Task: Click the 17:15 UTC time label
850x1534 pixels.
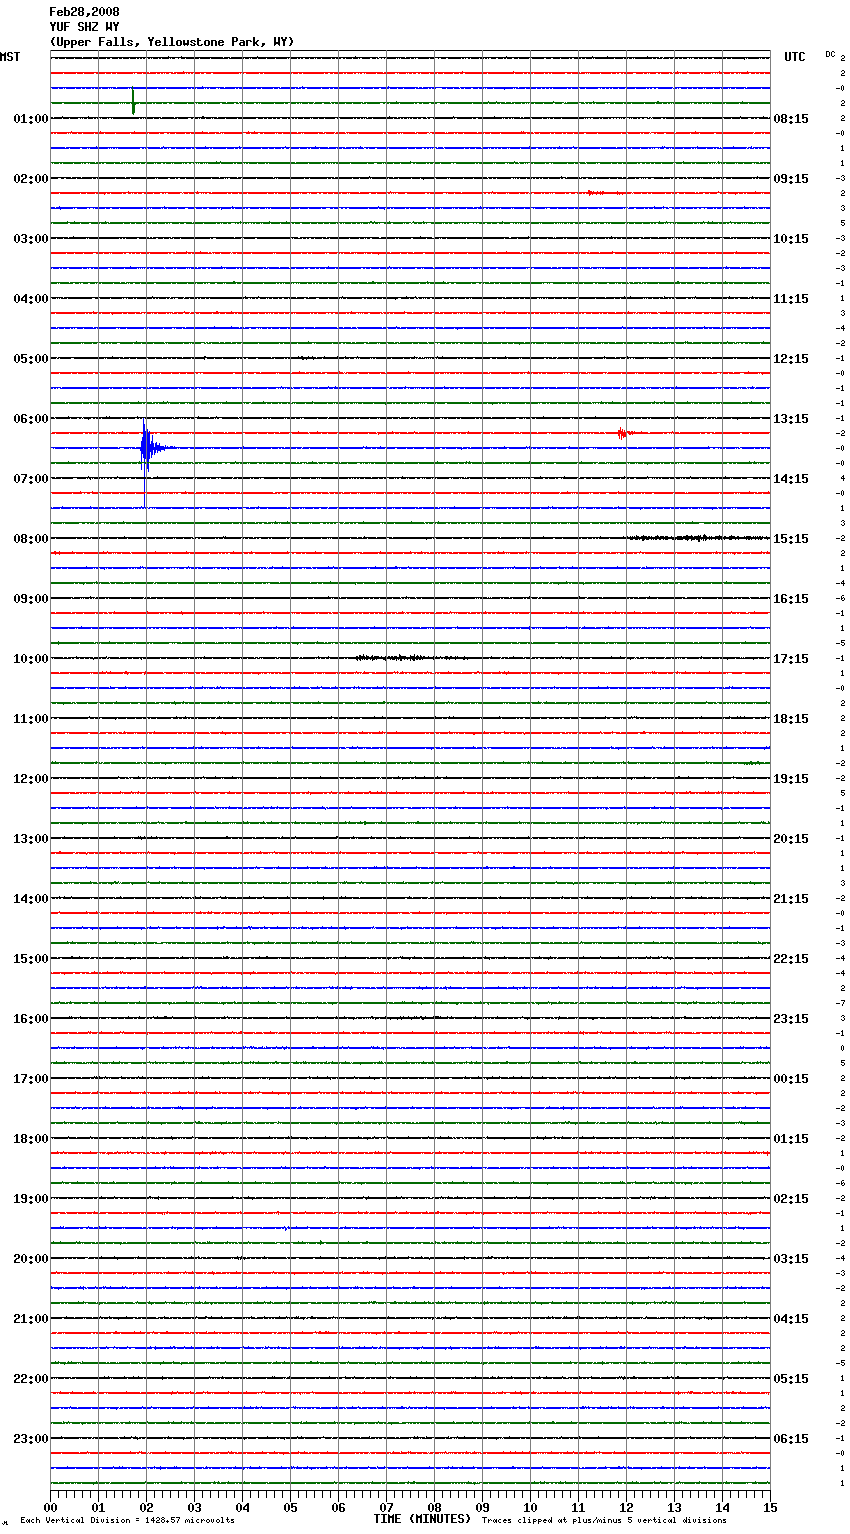Action: coord(791,659)
